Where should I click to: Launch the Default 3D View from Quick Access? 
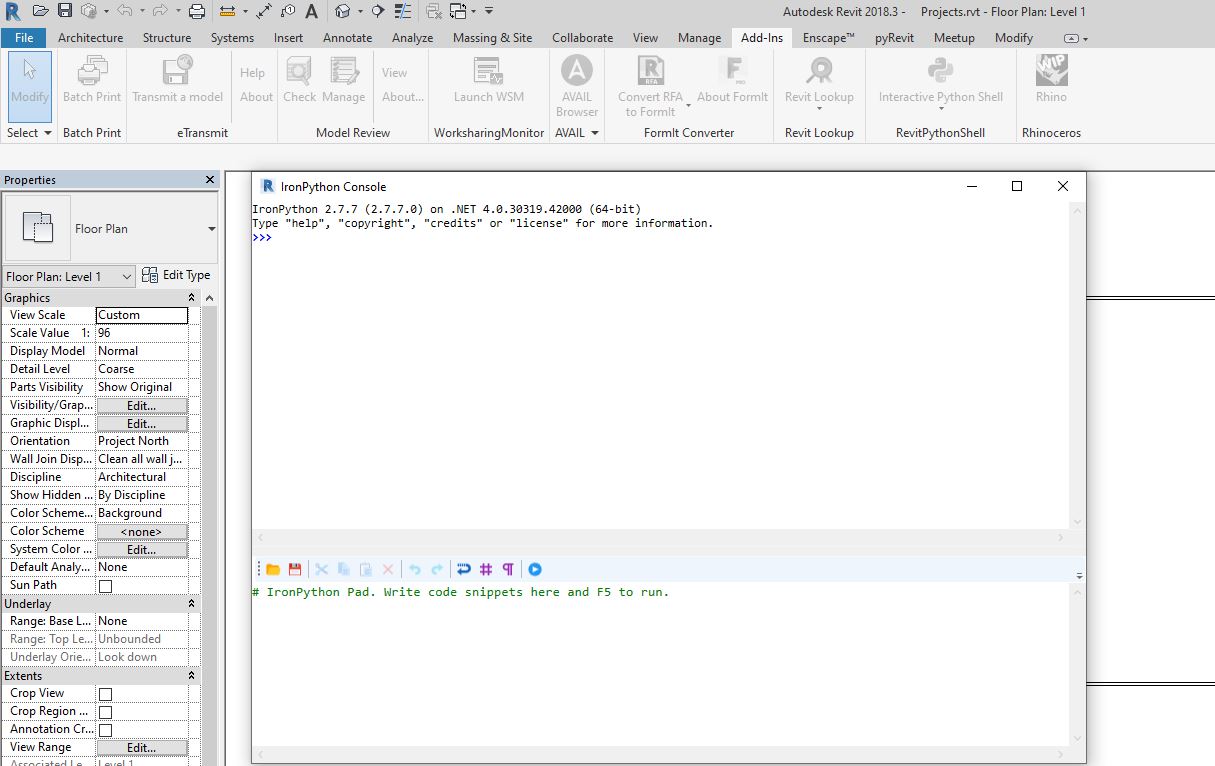(344, 11)
